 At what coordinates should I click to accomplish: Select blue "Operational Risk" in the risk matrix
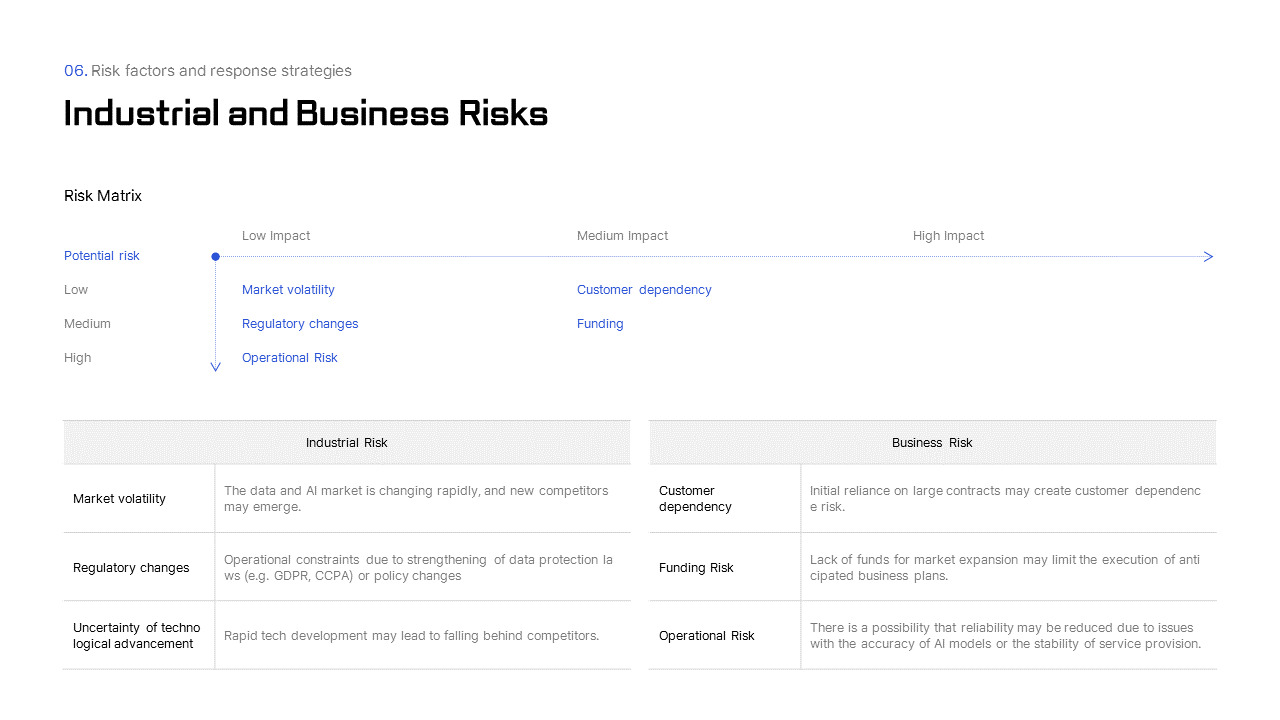tap(290, 358)
